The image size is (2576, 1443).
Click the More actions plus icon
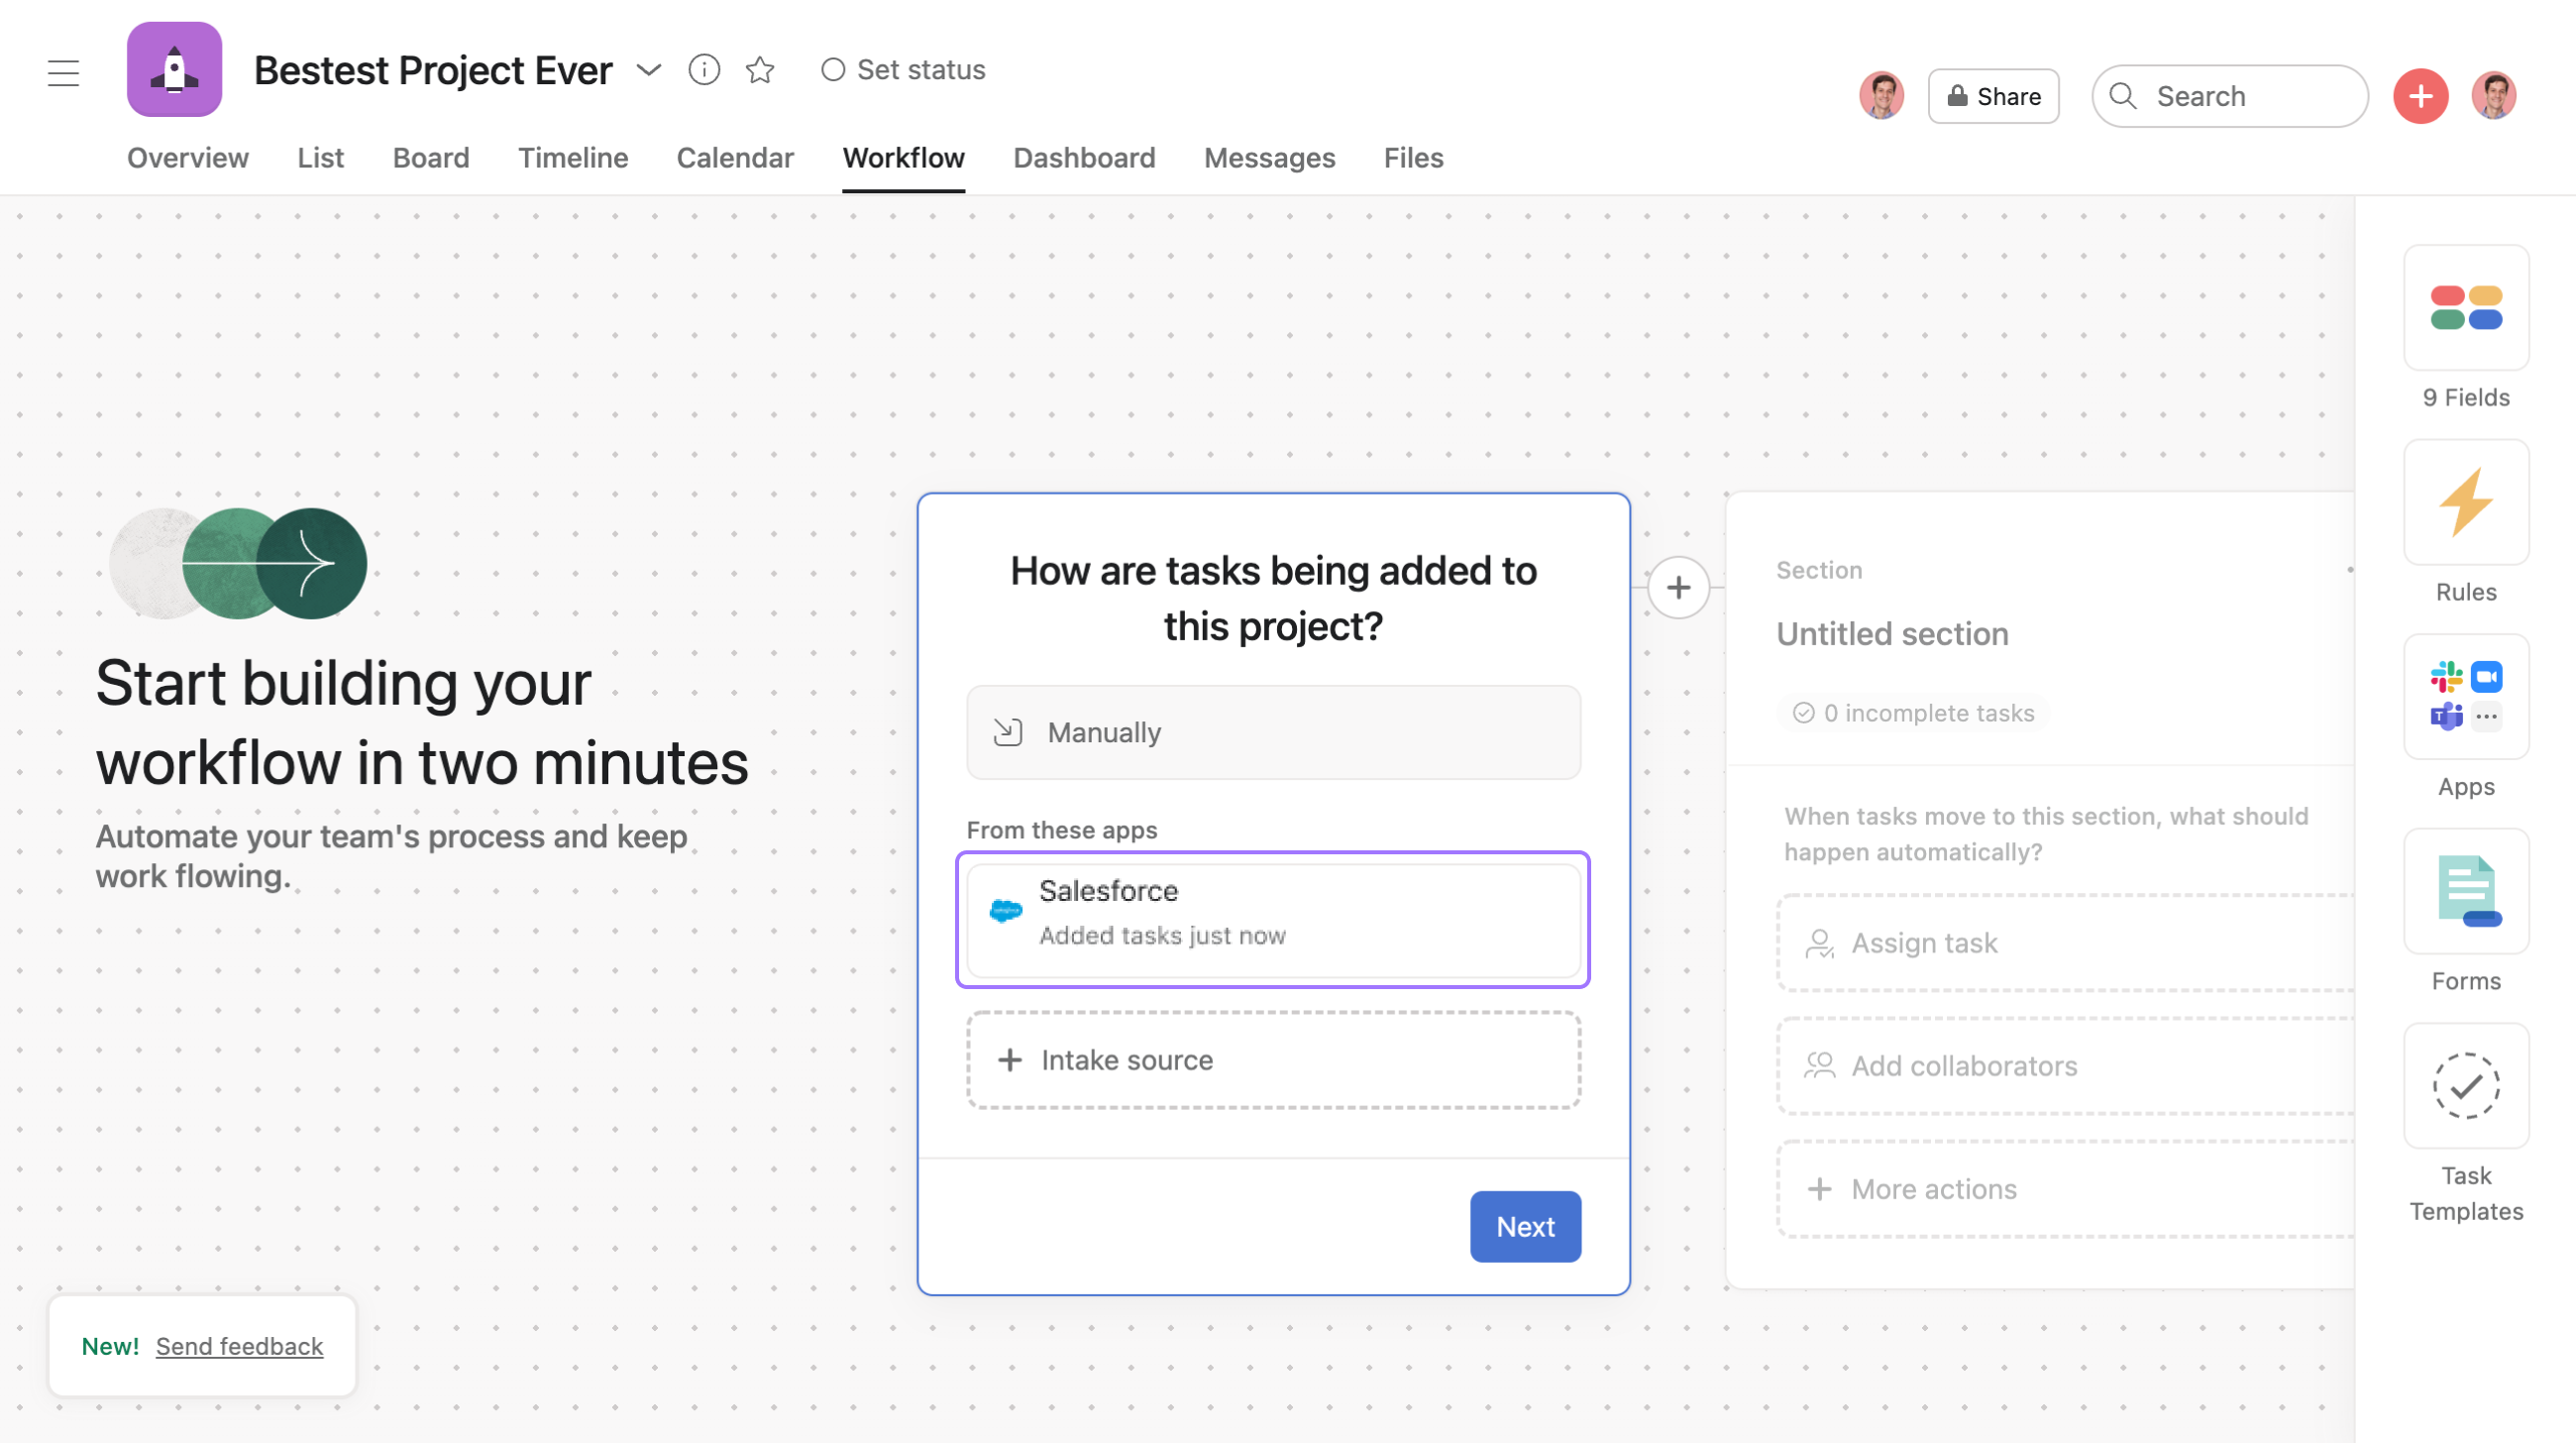click(1820, 1189)
